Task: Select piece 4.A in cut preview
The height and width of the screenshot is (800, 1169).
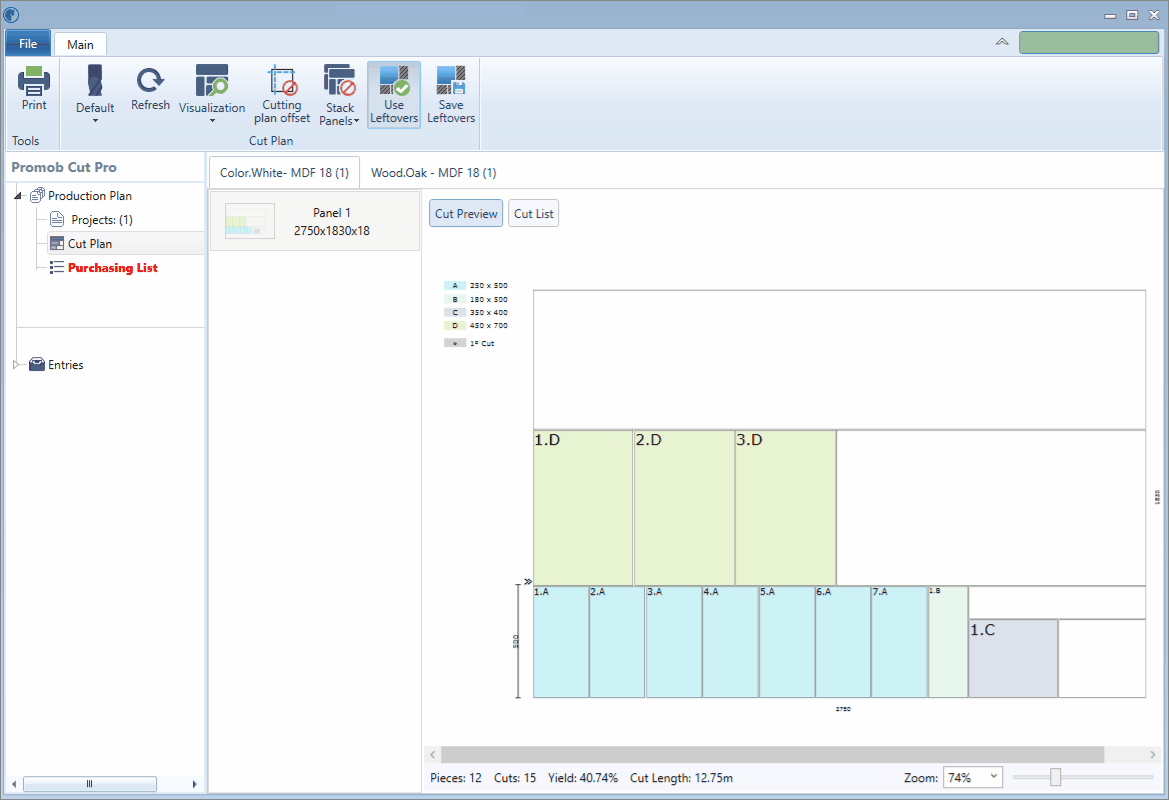Action: pos(730,642)
